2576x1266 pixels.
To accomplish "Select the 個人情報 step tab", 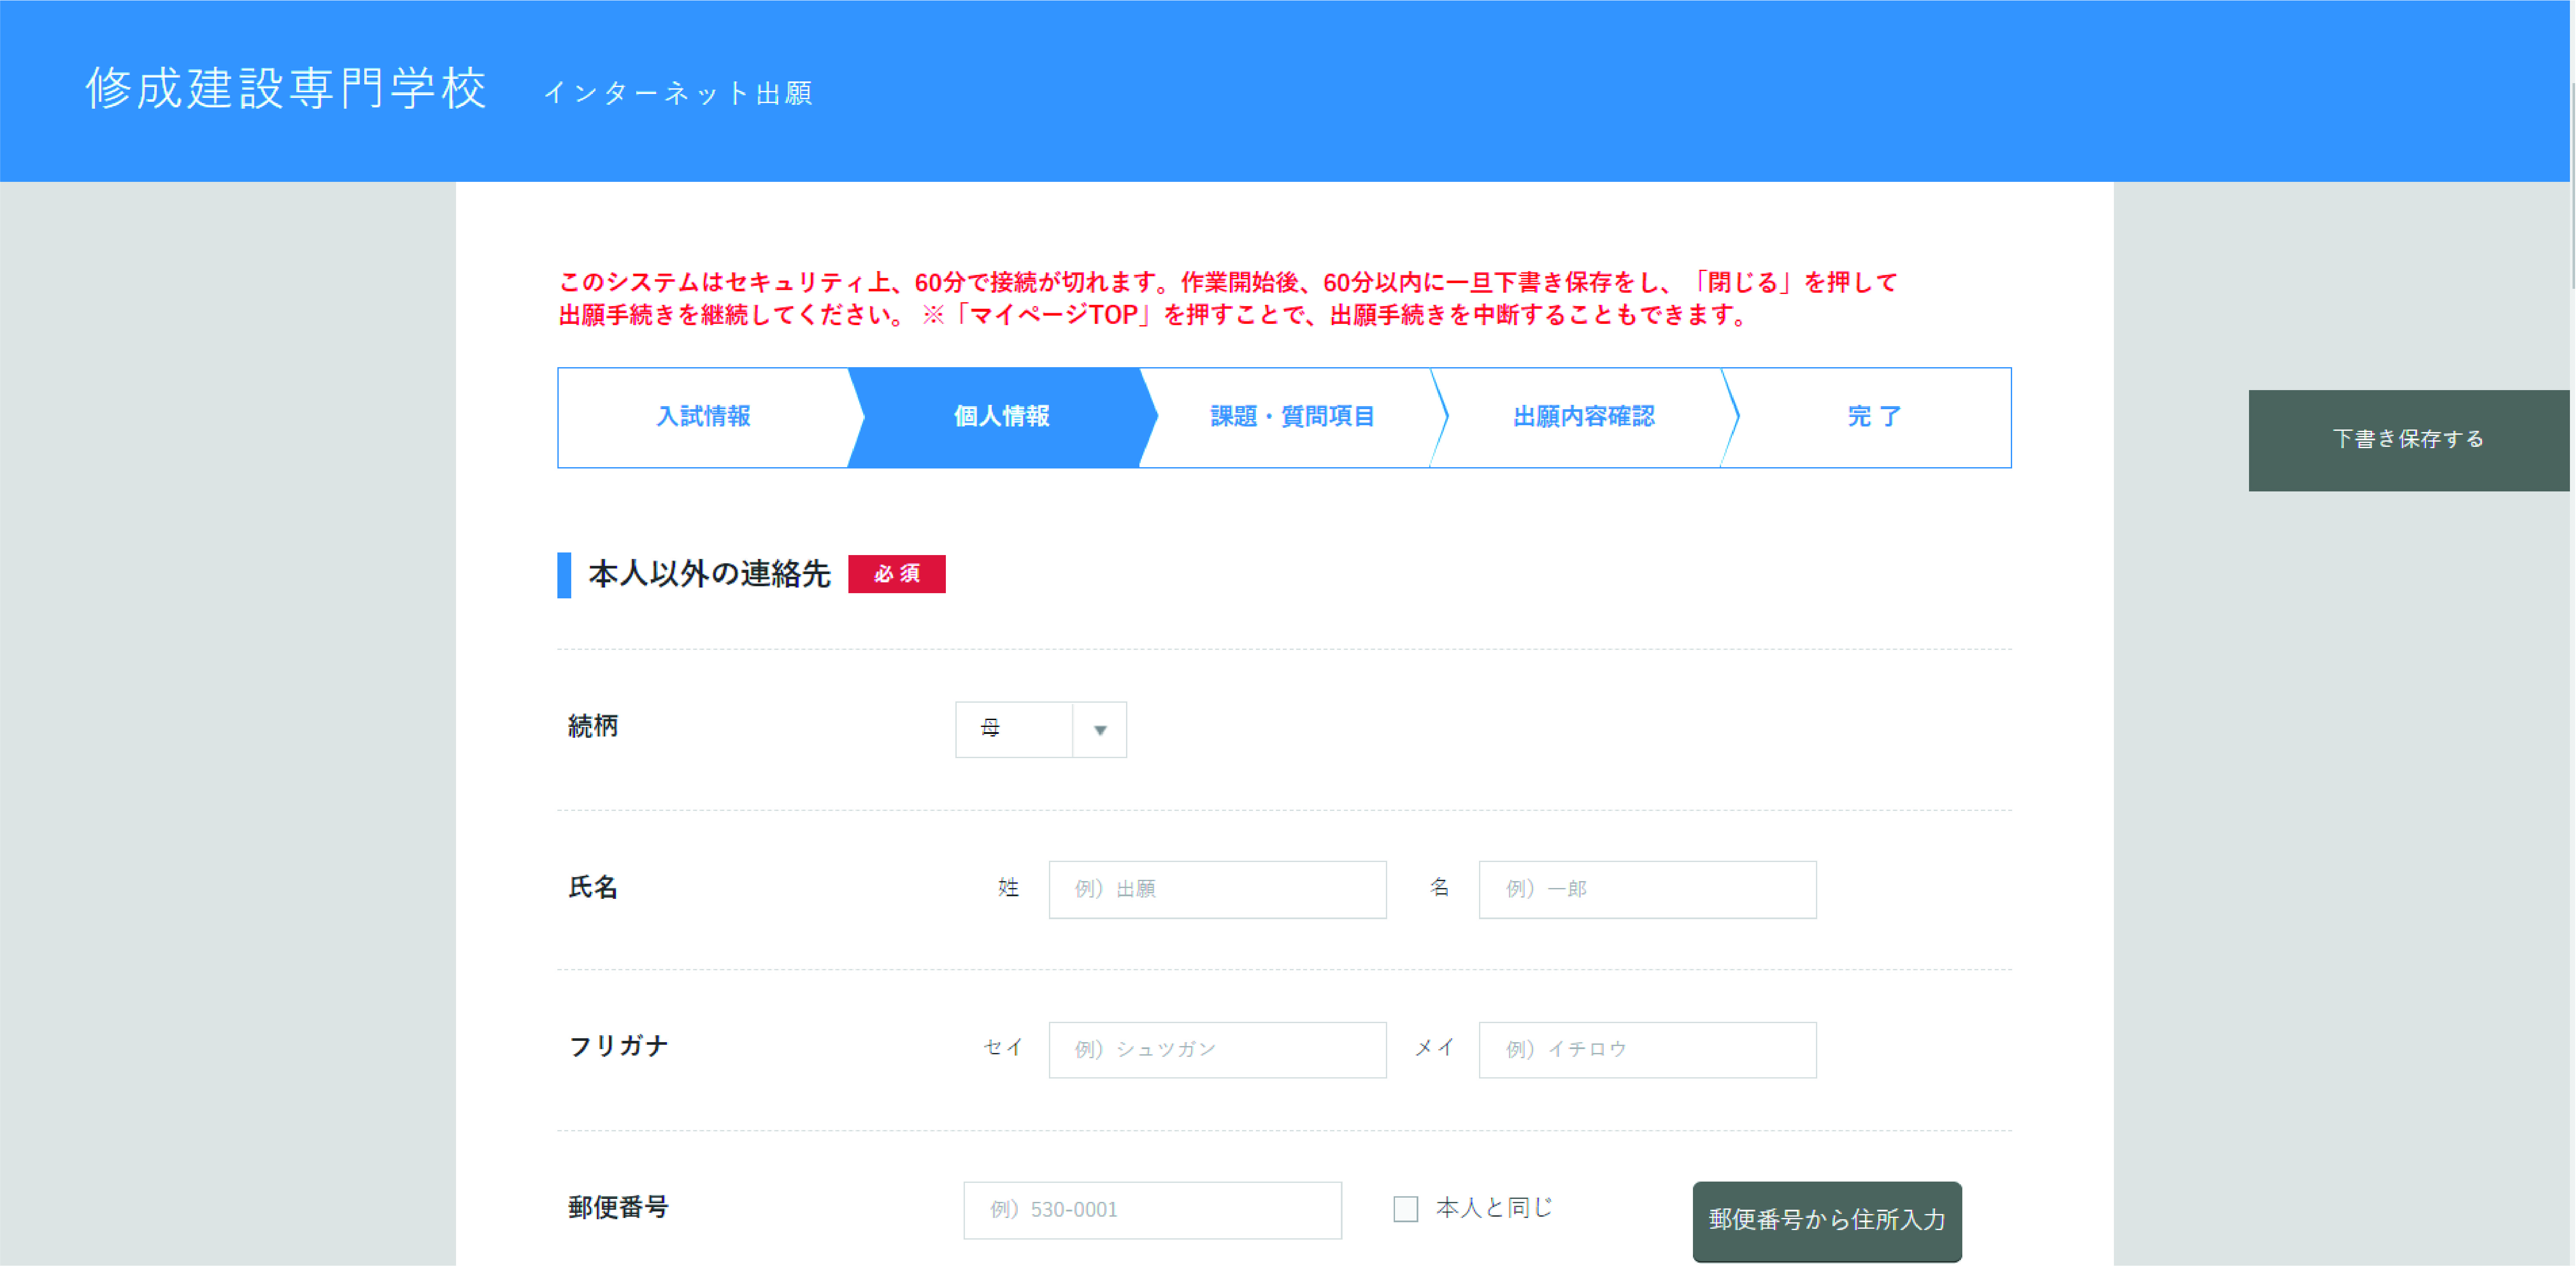I will pyautogui.click(x=1000, y=416).
